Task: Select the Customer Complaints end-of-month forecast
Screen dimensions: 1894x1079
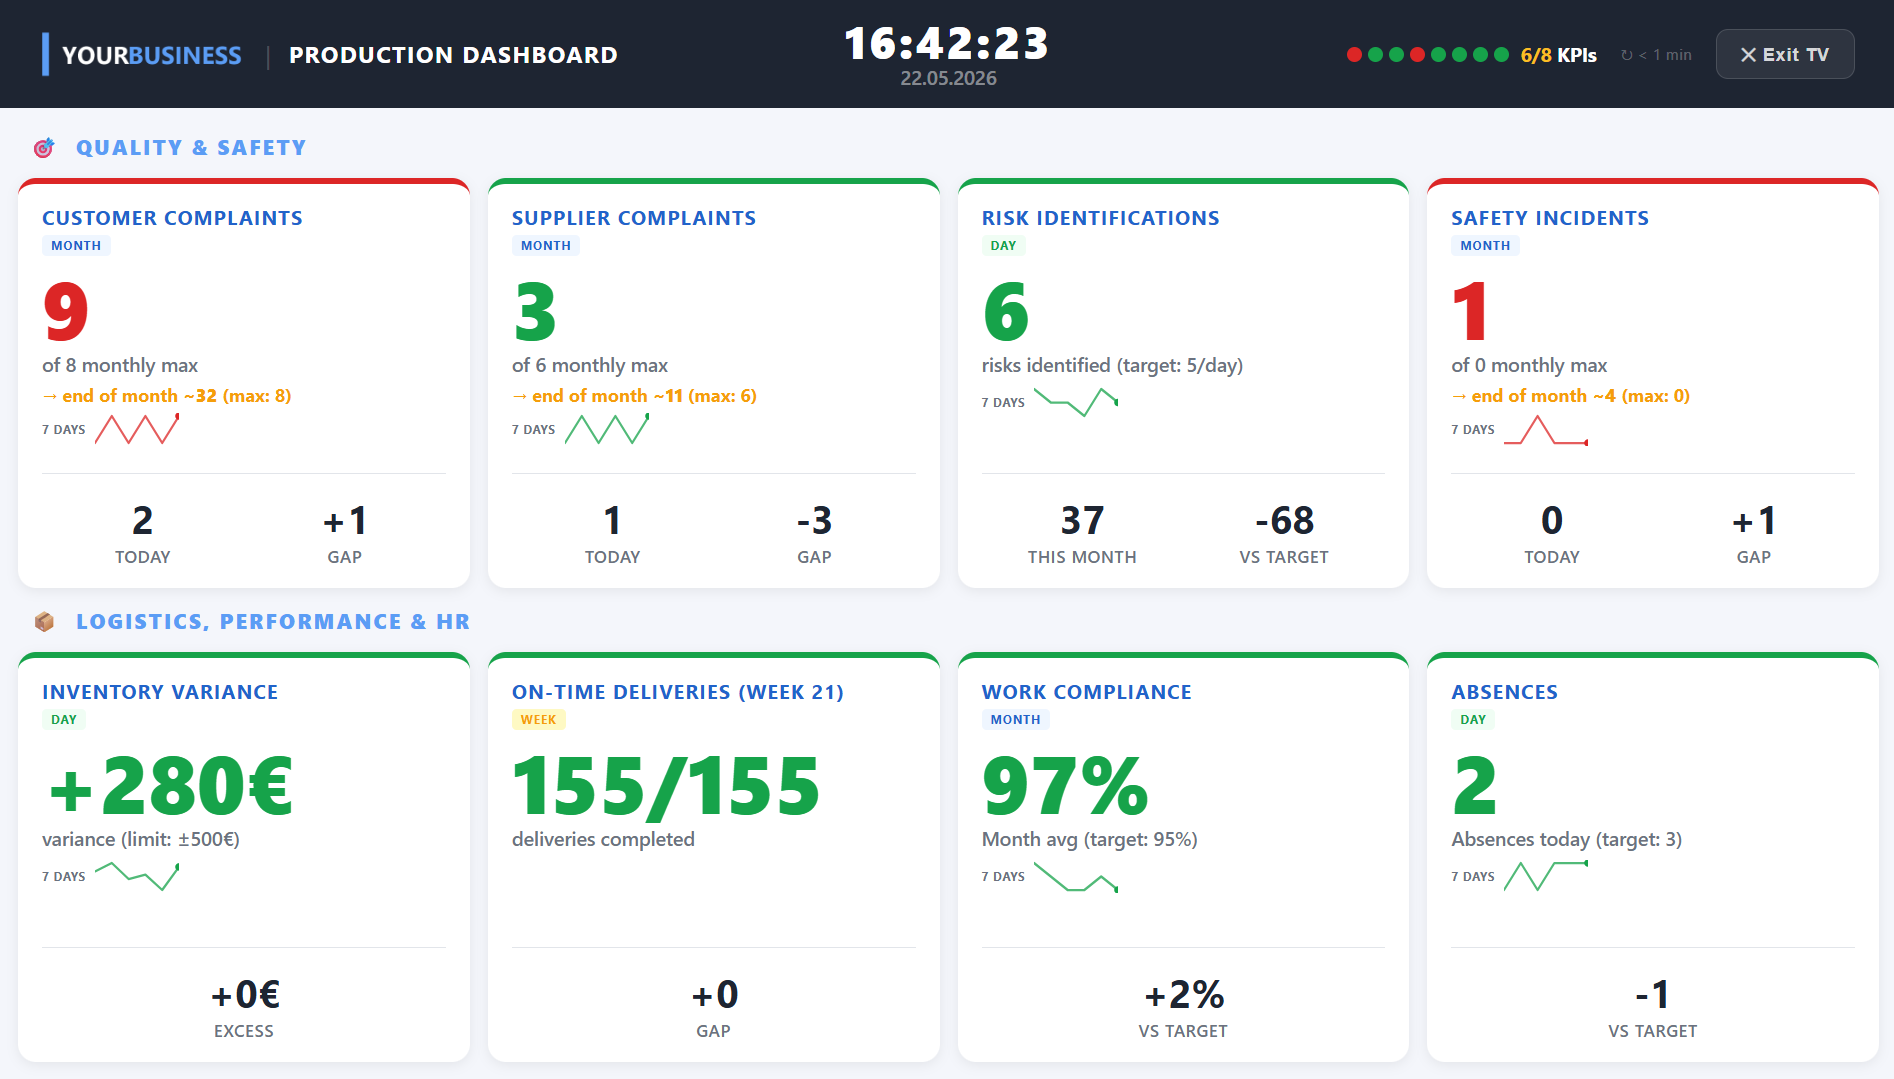Action: (167, 396)
